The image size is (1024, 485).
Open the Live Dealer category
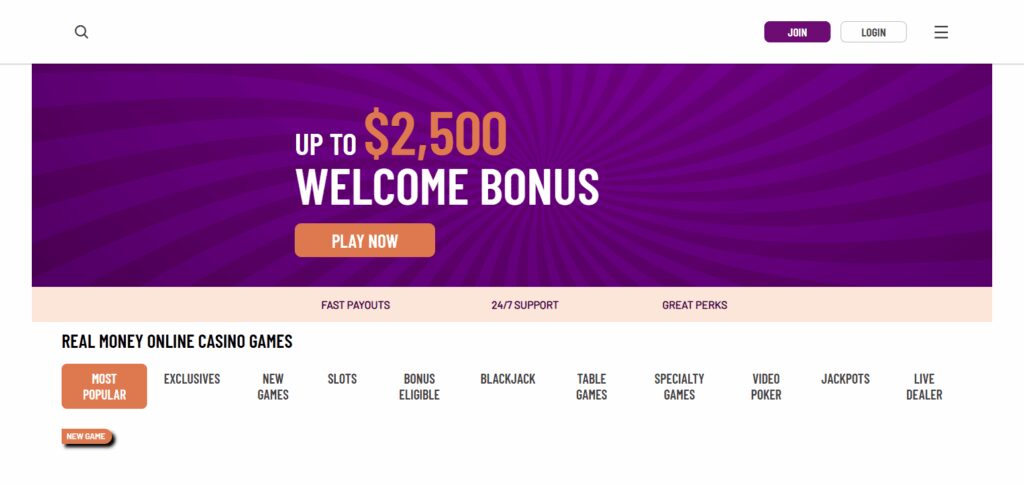pos(924,386)
